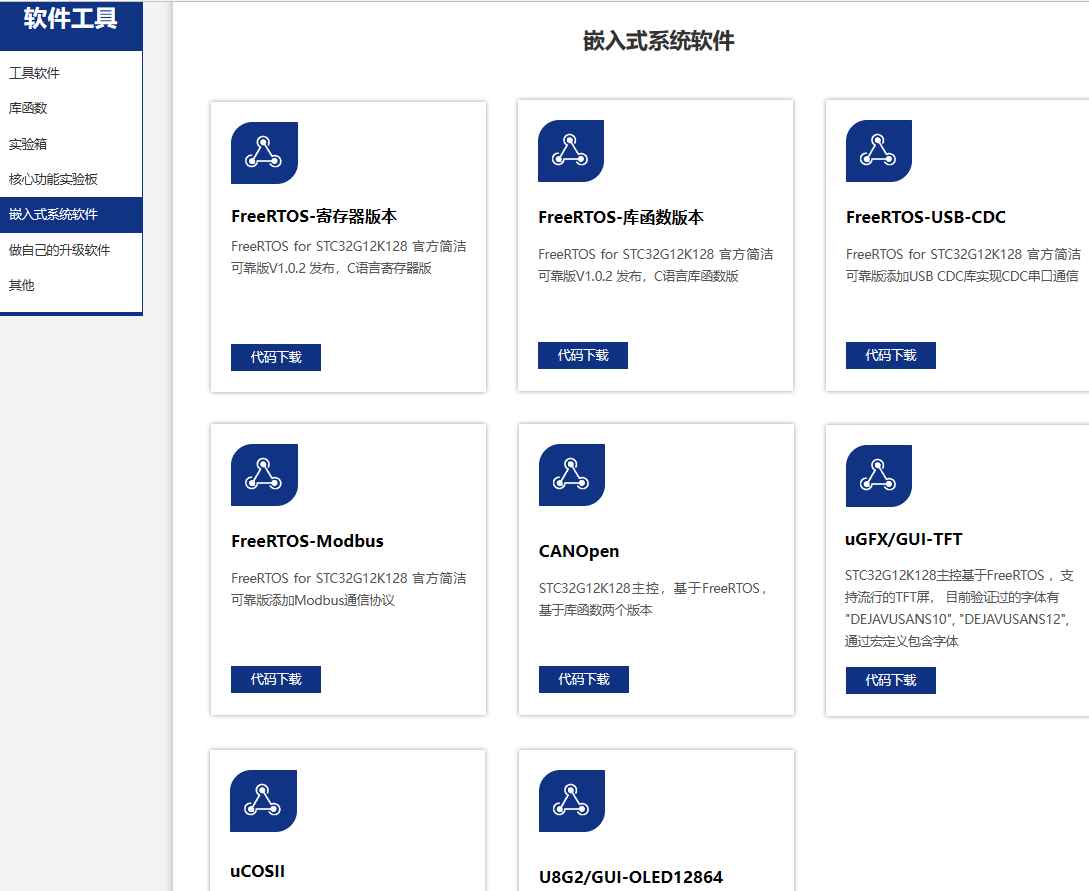1089x891 pixels.
Task: Click the uGFX/GUI-TFT title
Action: [x=904, y=540]
